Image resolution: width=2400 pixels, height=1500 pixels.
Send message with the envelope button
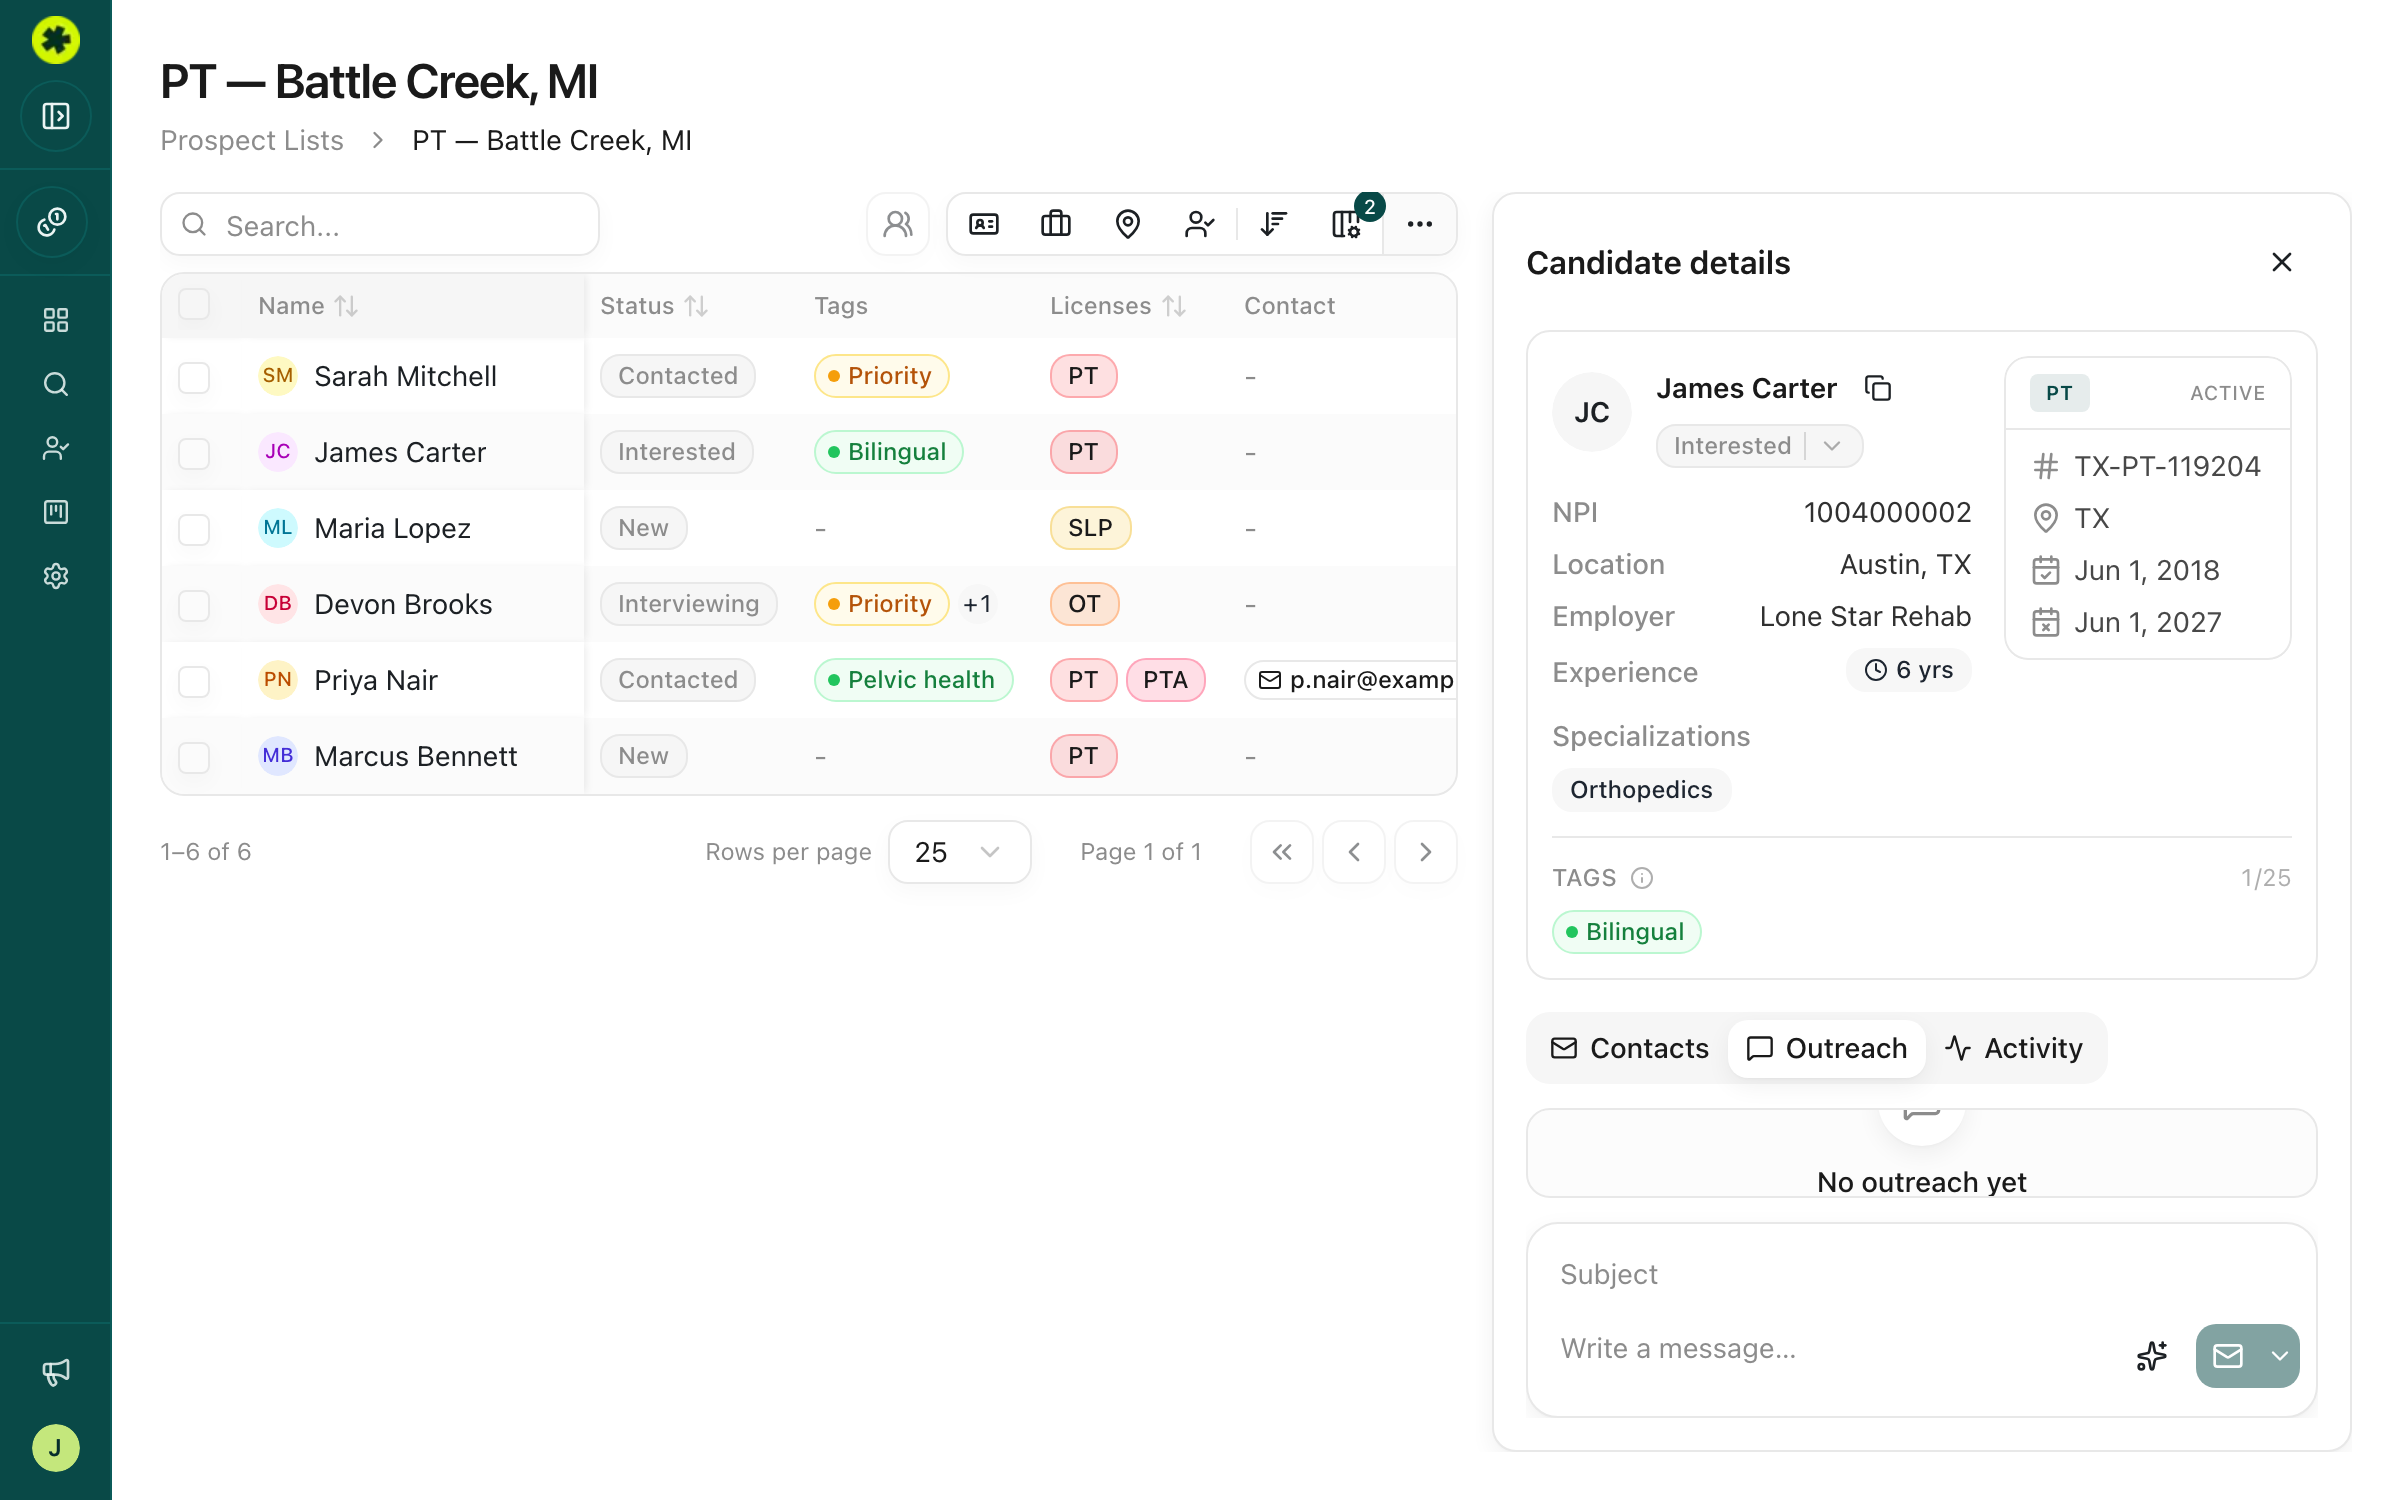[2228, 1356]
